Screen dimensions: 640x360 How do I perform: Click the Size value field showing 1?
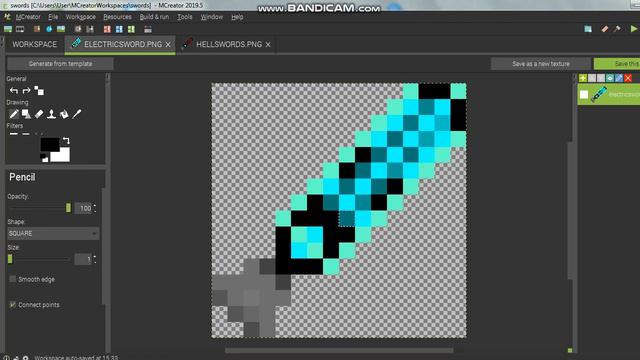[84, 259]
